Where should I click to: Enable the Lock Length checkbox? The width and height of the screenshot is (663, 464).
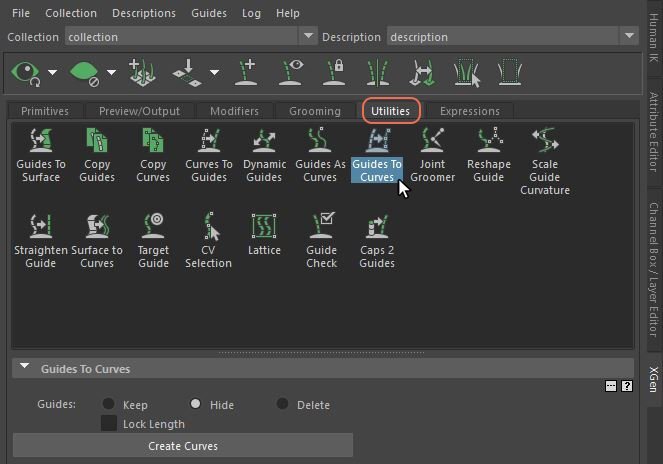[109, 424]
